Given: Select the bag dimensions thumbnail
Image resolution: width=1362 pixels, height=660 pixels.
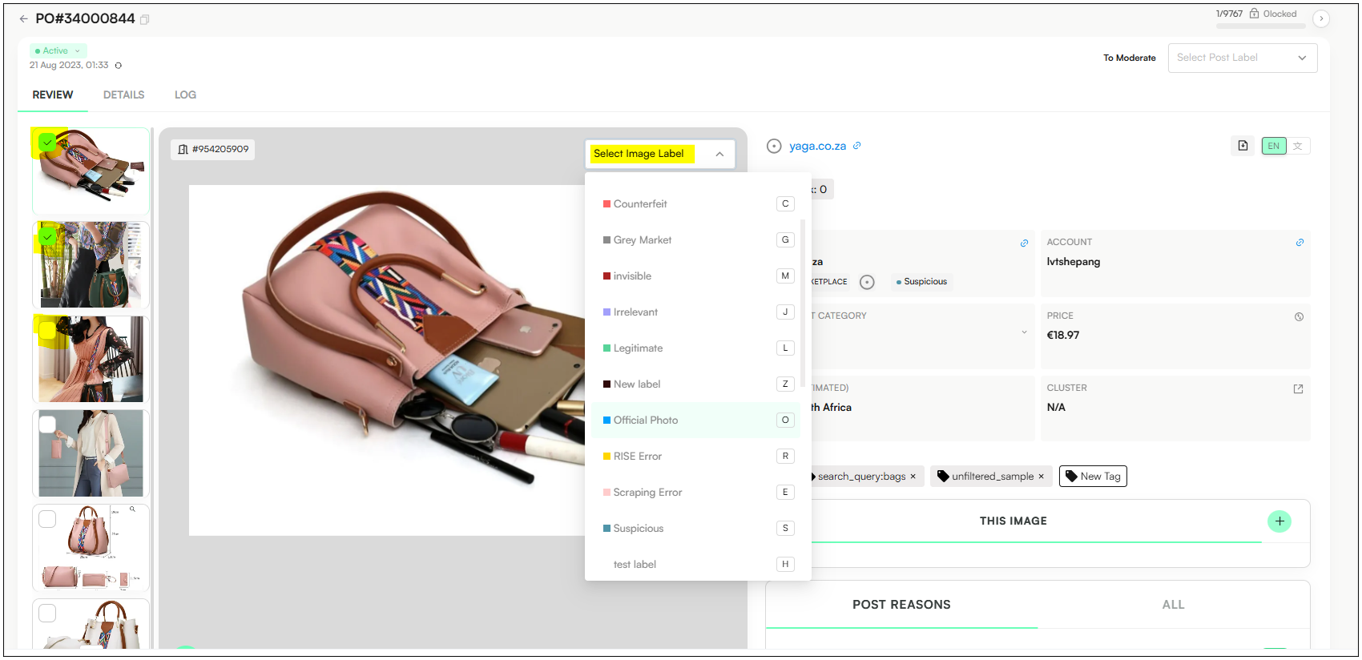Looking at the screenshot, I should pos(91,548).
